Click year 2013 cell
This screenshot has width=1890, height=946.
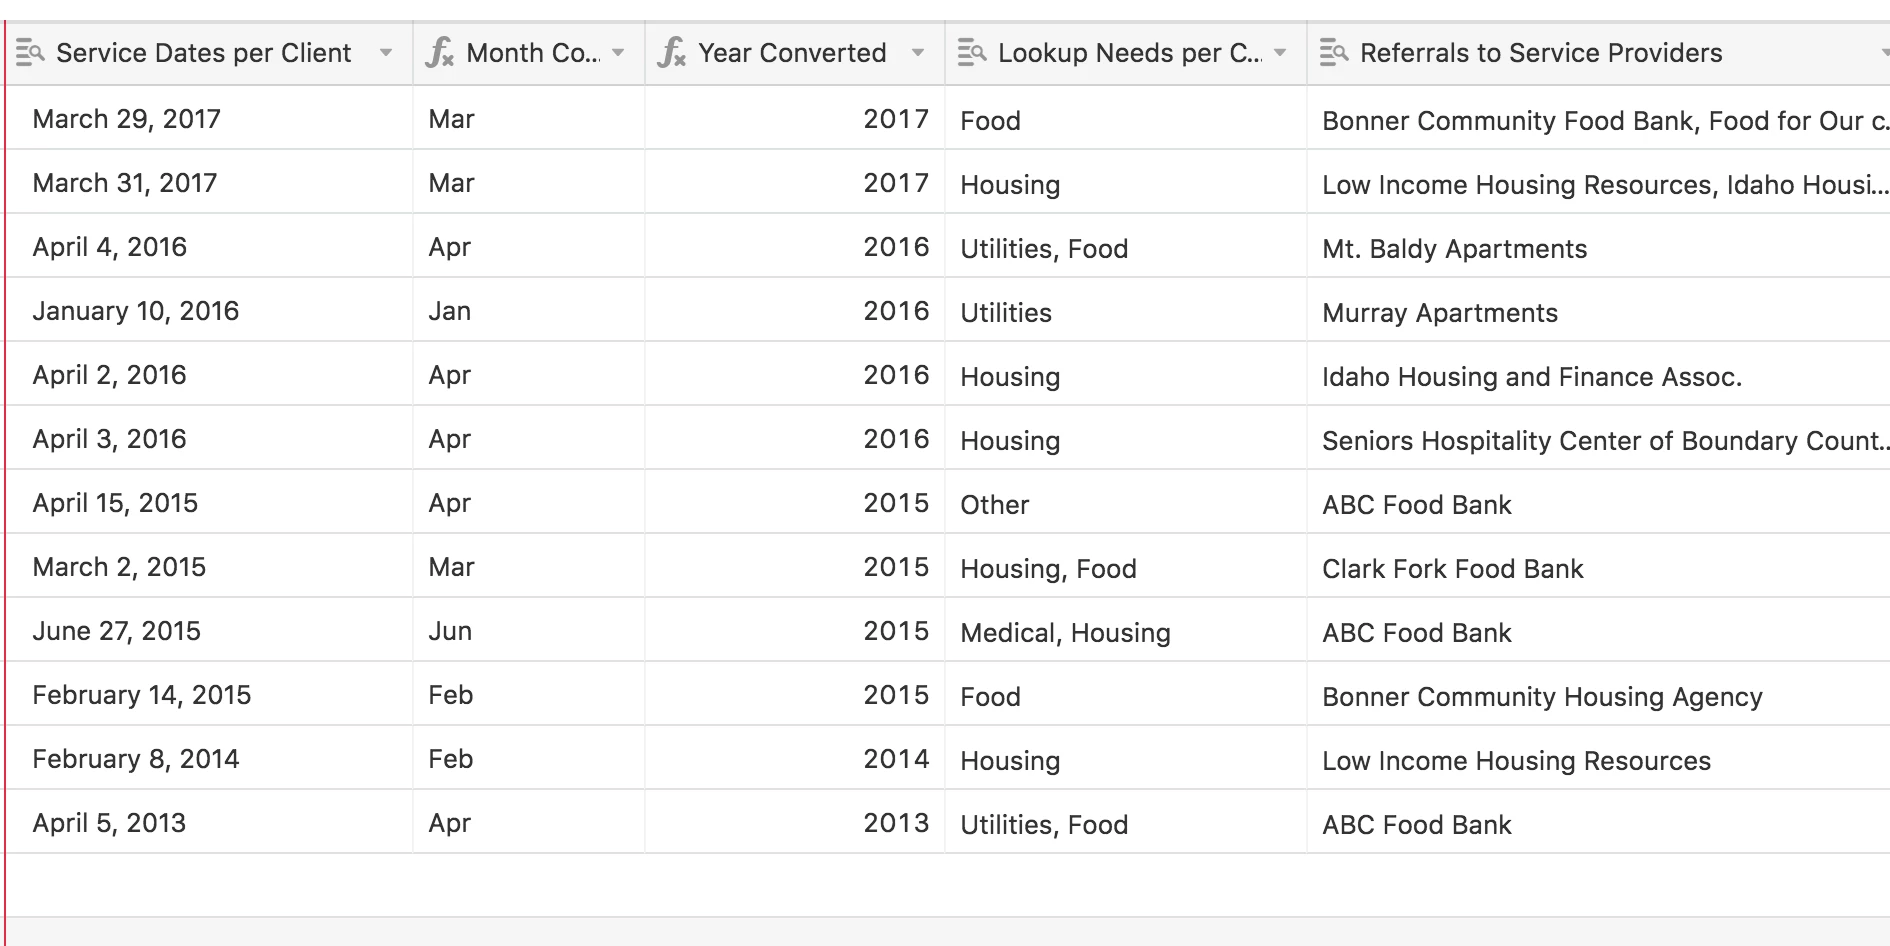(x=795, y=822)
